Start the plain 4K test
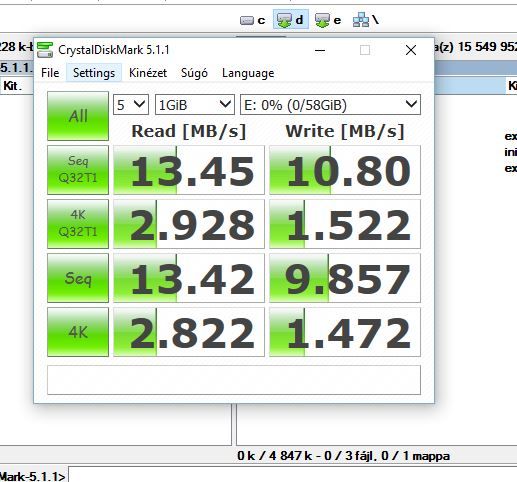Viewport: 517px width, 482px height. 78,332
